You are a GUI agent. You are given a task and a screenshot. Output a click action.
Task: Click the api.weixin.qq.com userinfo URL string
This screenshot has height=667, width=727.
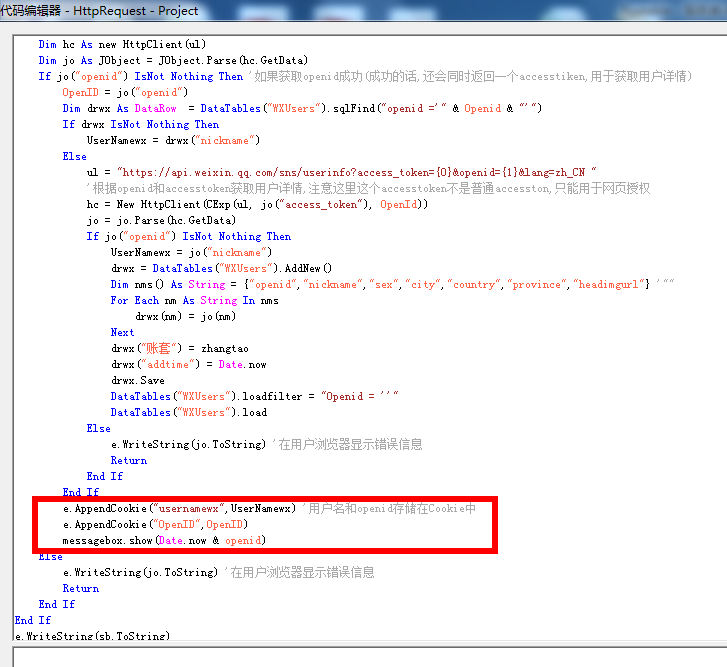(357, 172)
